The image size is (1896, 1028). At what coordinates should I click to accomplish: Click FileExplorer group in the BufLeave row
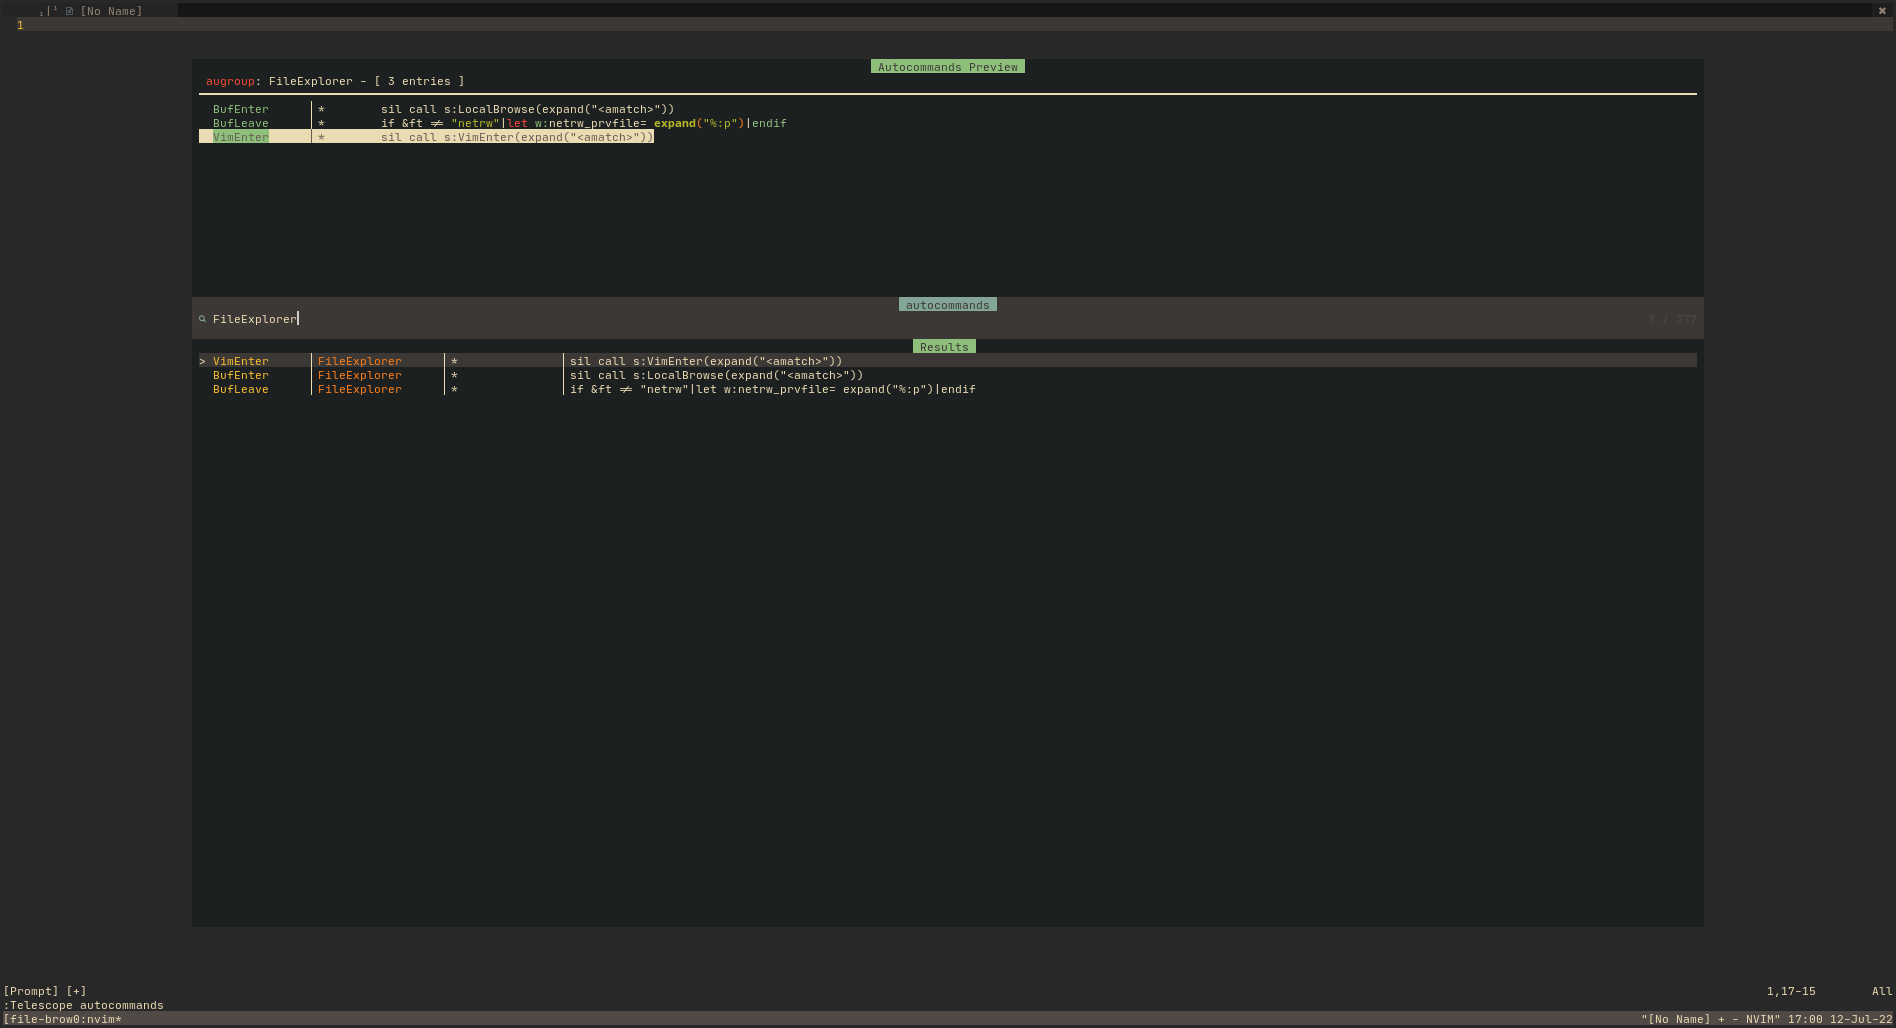(360, 389)
